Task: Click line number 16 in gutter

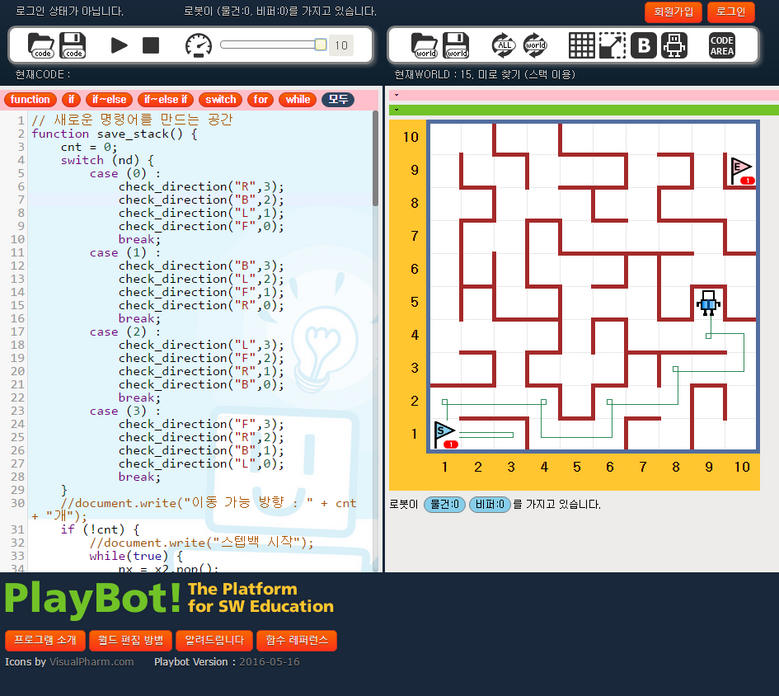Action: coord(17,318)
